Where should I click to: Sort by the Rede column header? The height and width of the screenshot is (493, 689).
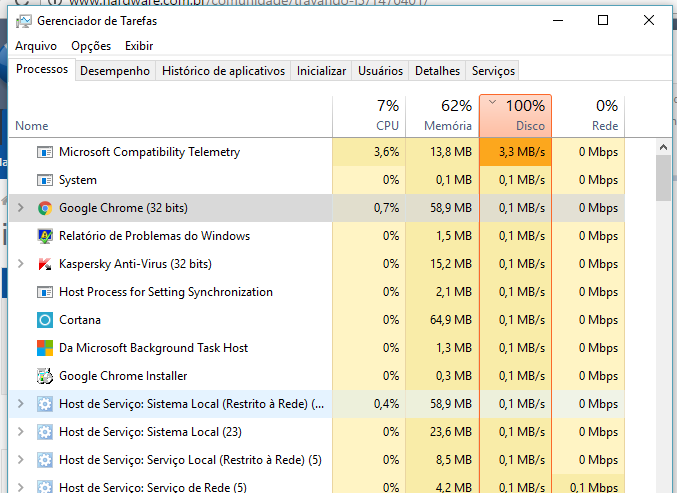(589, 116)
